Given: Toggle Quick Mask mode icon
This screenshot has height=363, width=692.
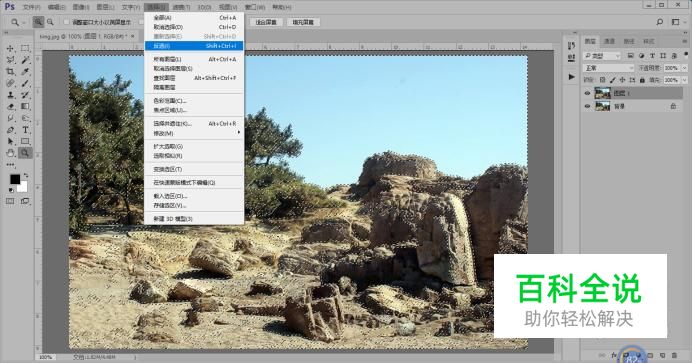Looking at the screenshot, I should click(10, 201).
